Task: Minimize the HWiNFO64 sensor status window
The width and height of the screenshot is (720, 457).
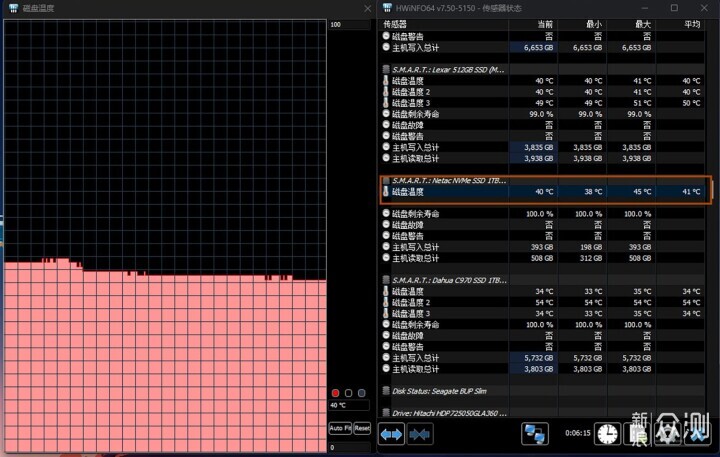Action: click(x=645, y=8)
